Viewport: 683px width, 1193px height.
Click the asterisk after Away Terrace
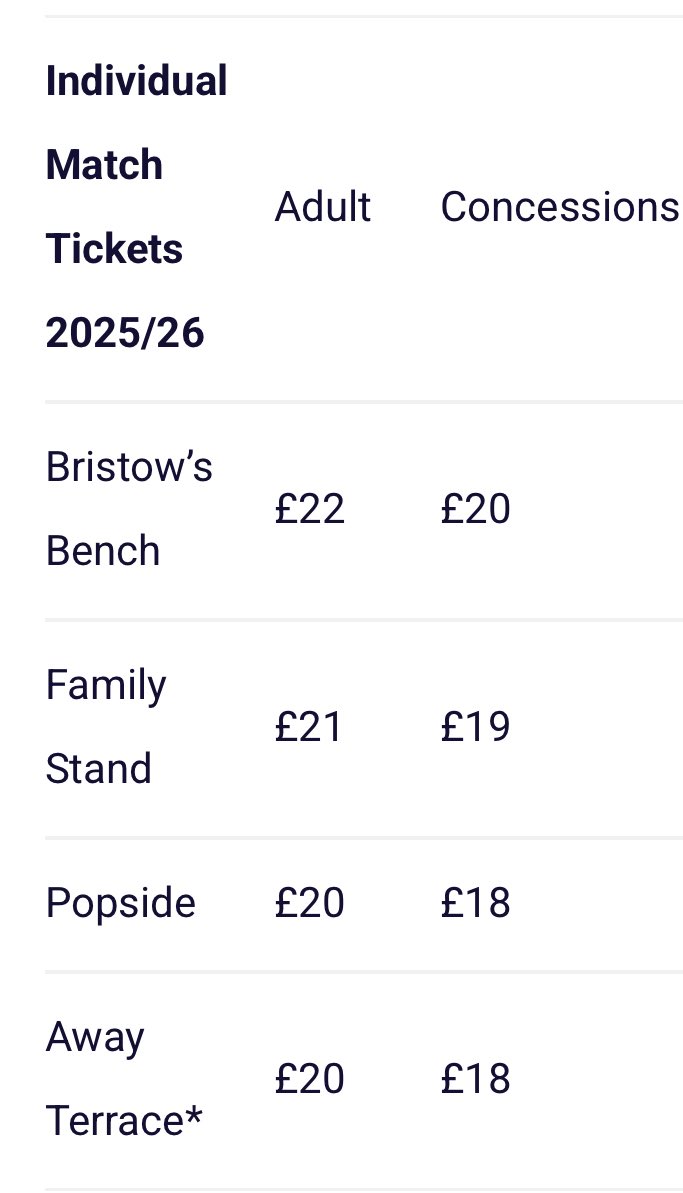(x=194, y=1117)
